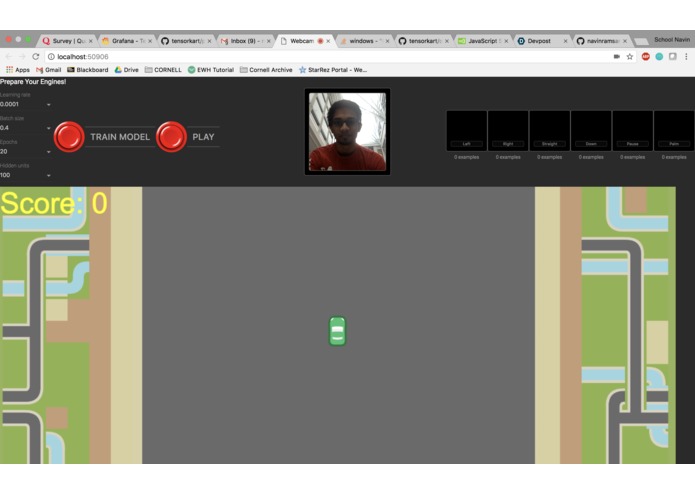Click the Right example thumbnail
The height and width of the screenshot is (494, 695).
point(508,131)
